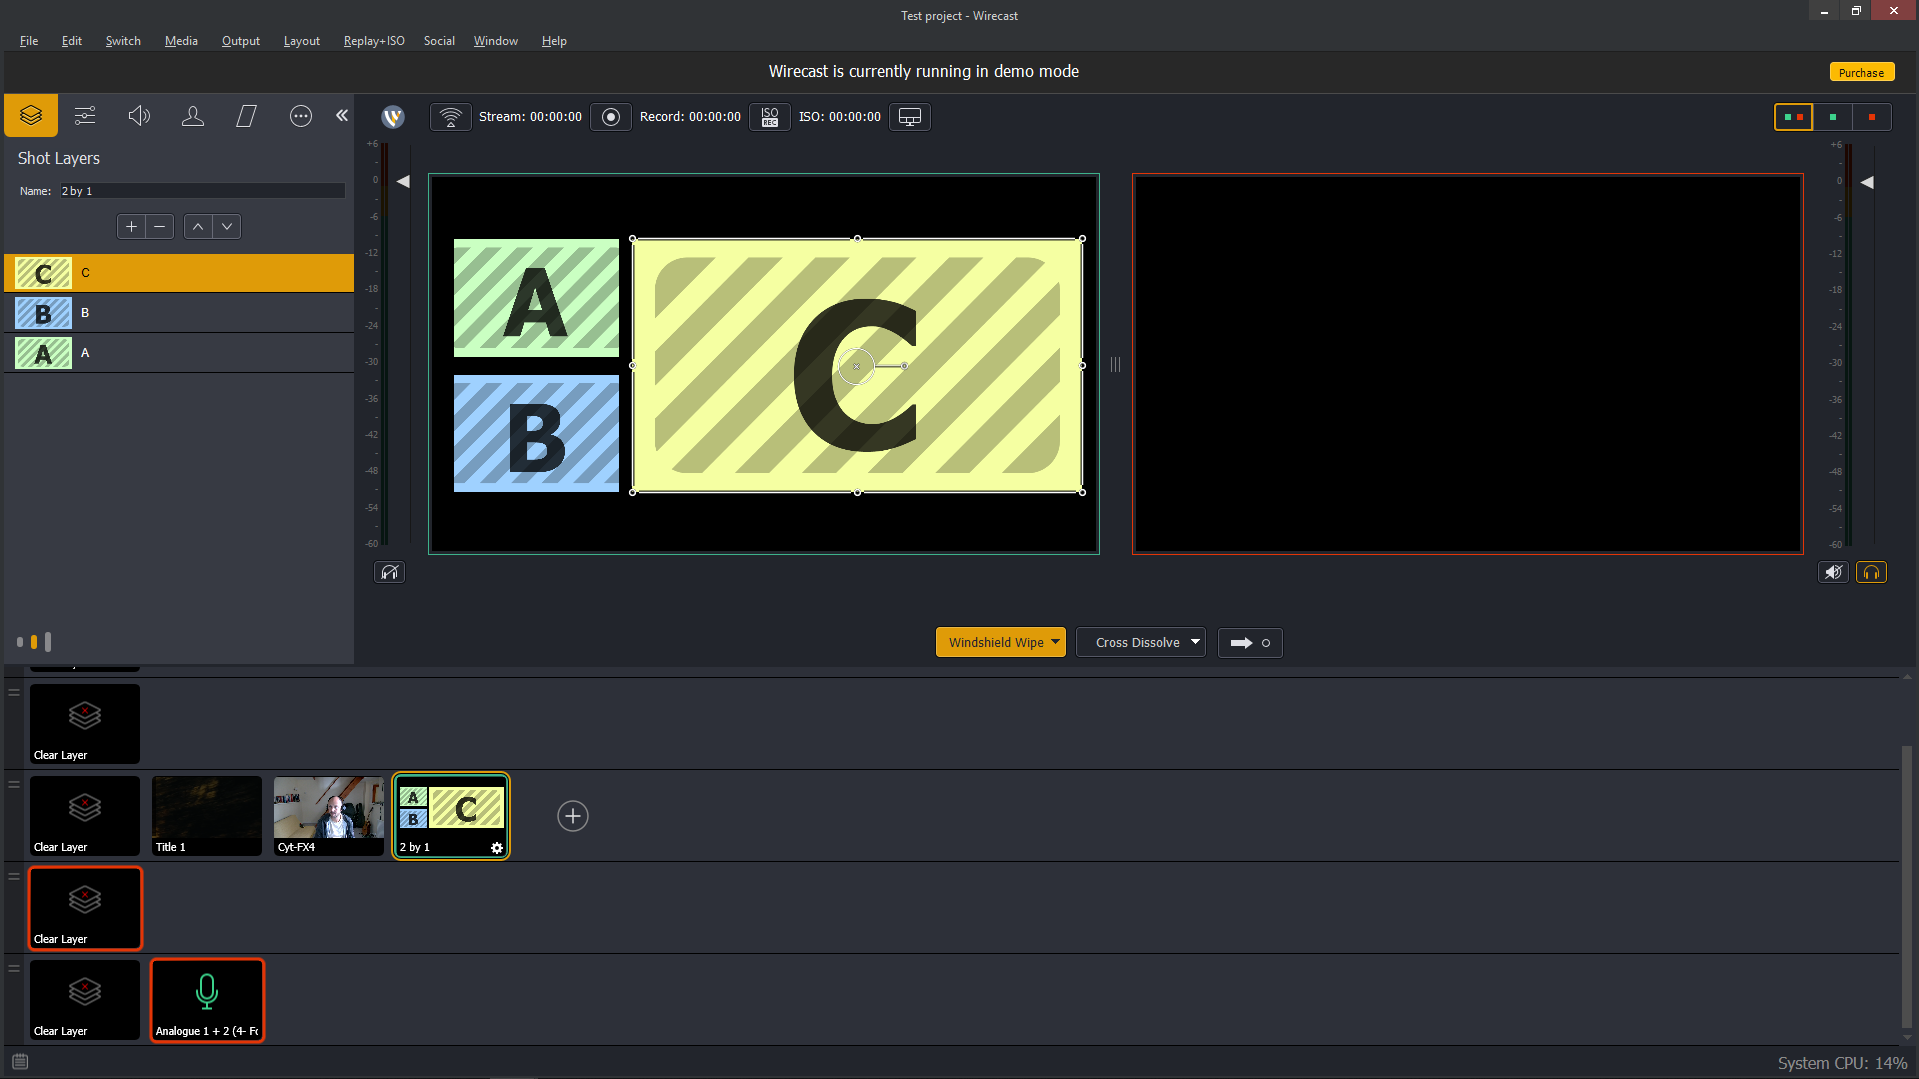Screen dimensions: 1919x1079
Task: Select layer A in Shot Layers
Action: [179, 353]
